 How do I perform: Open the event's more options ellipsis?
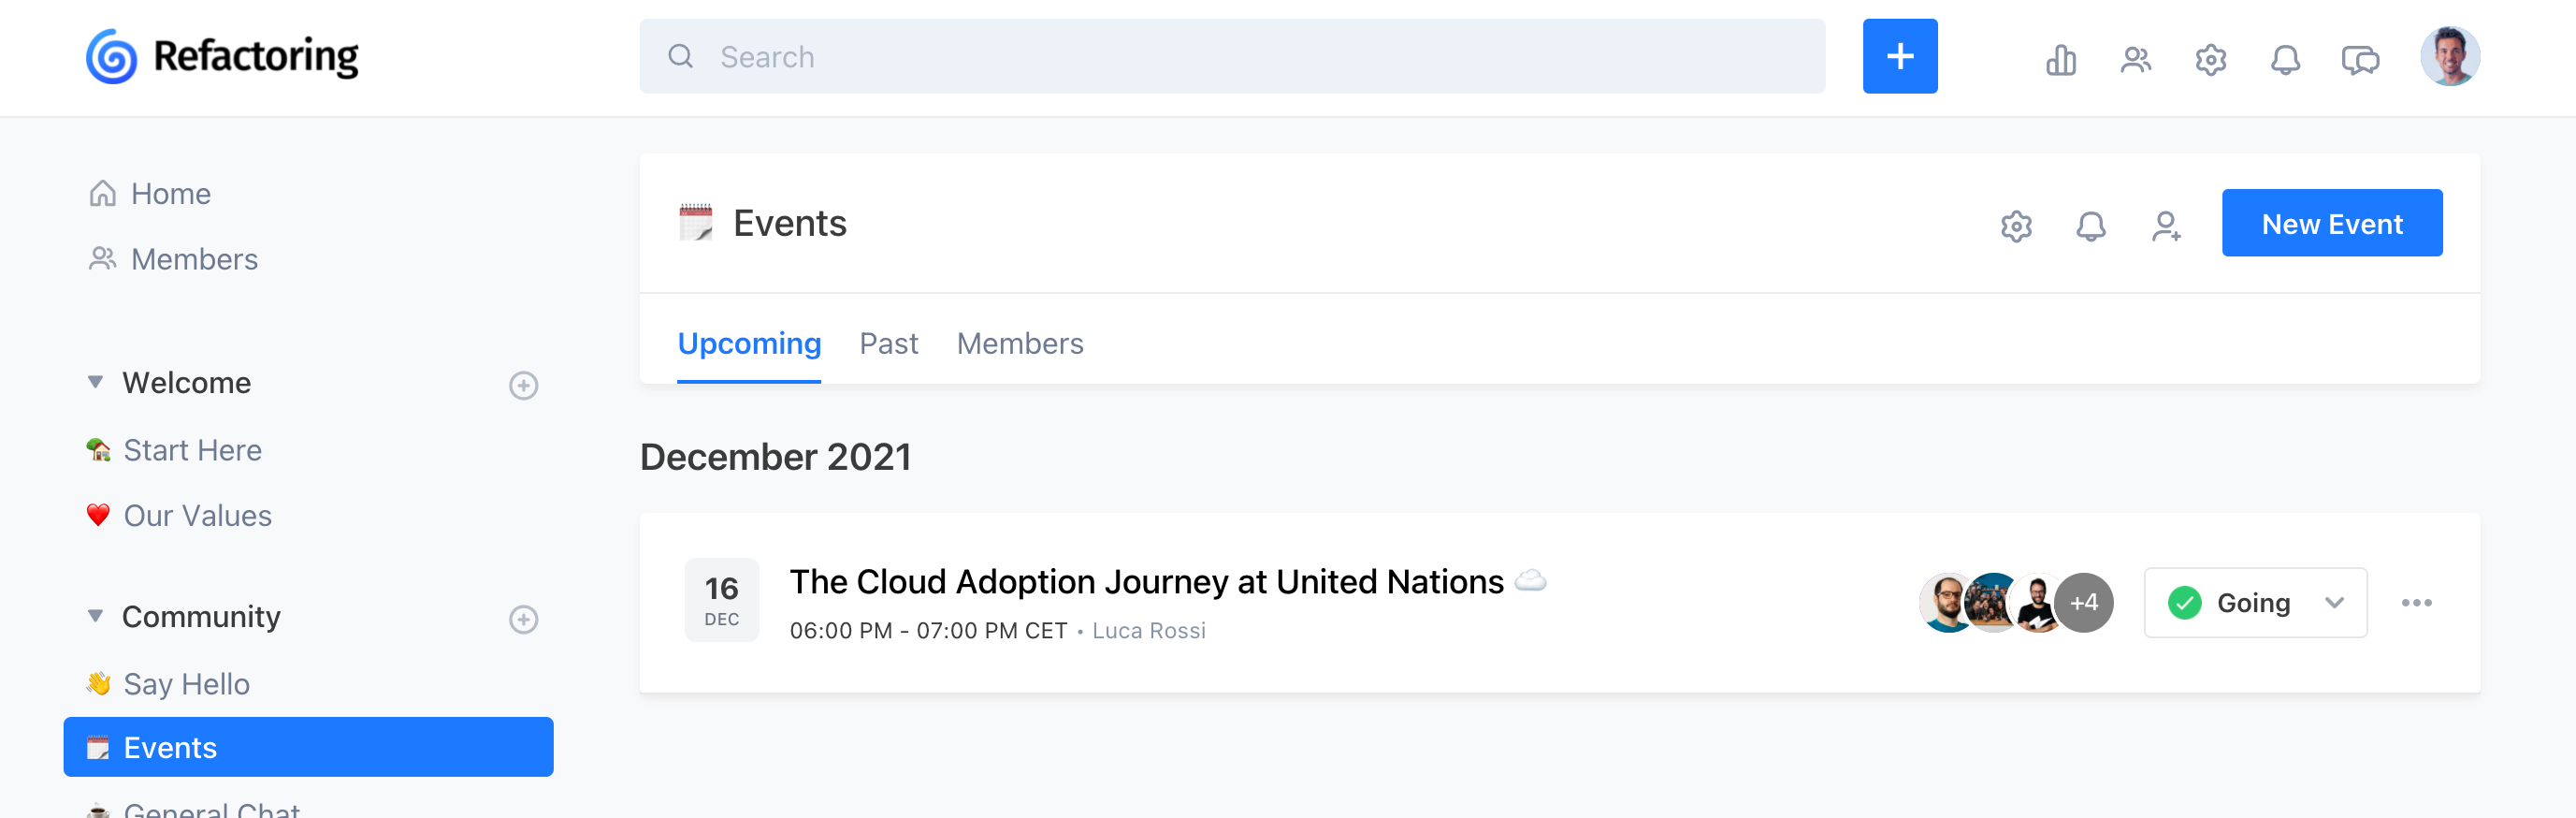(2419, 602)
